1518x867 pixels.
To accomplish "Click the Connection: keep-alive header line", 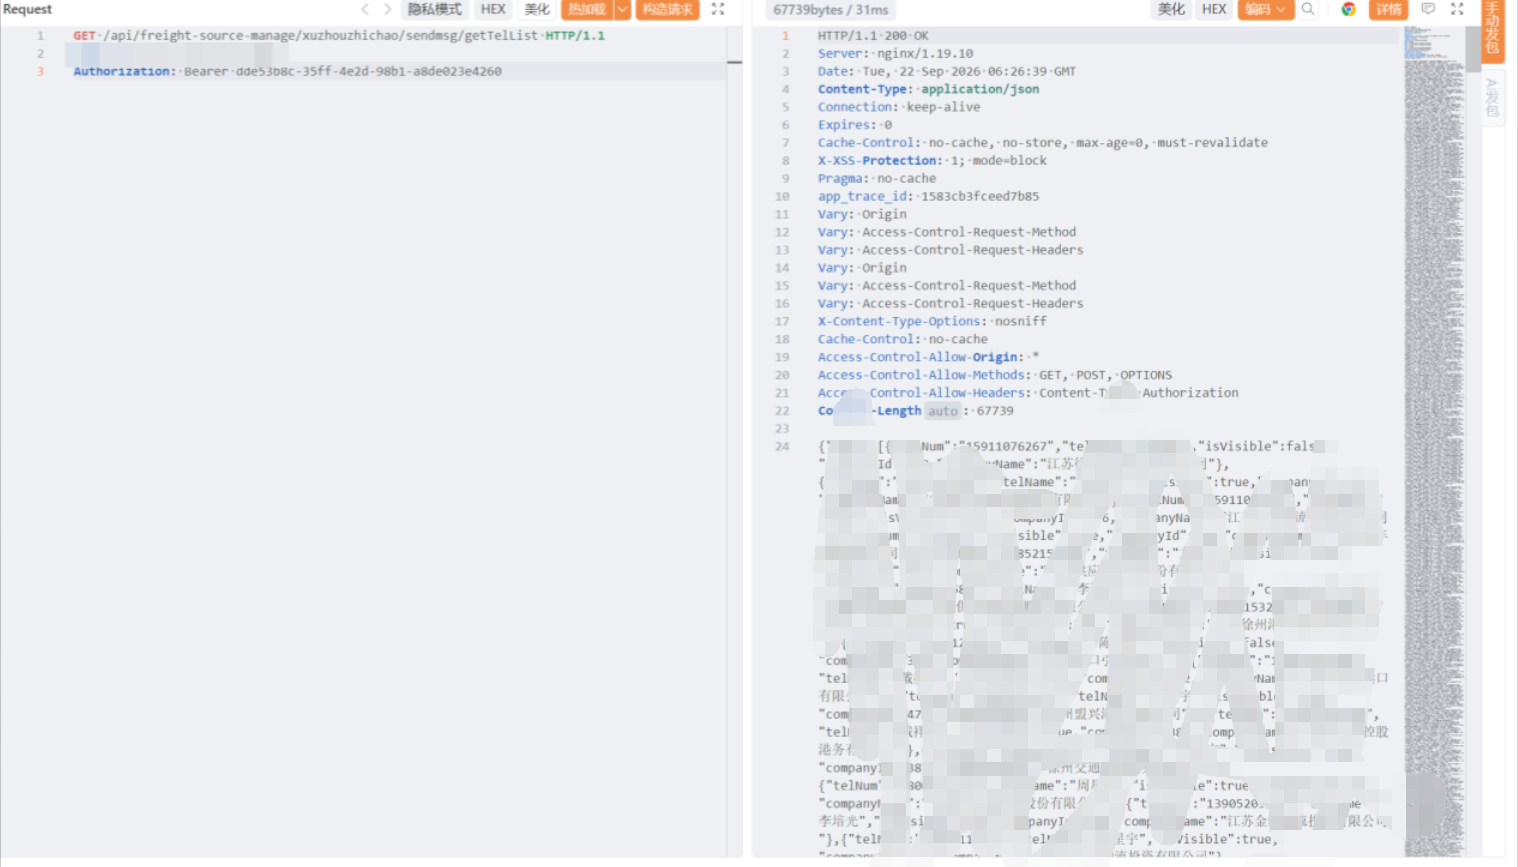I will point(899,107).
